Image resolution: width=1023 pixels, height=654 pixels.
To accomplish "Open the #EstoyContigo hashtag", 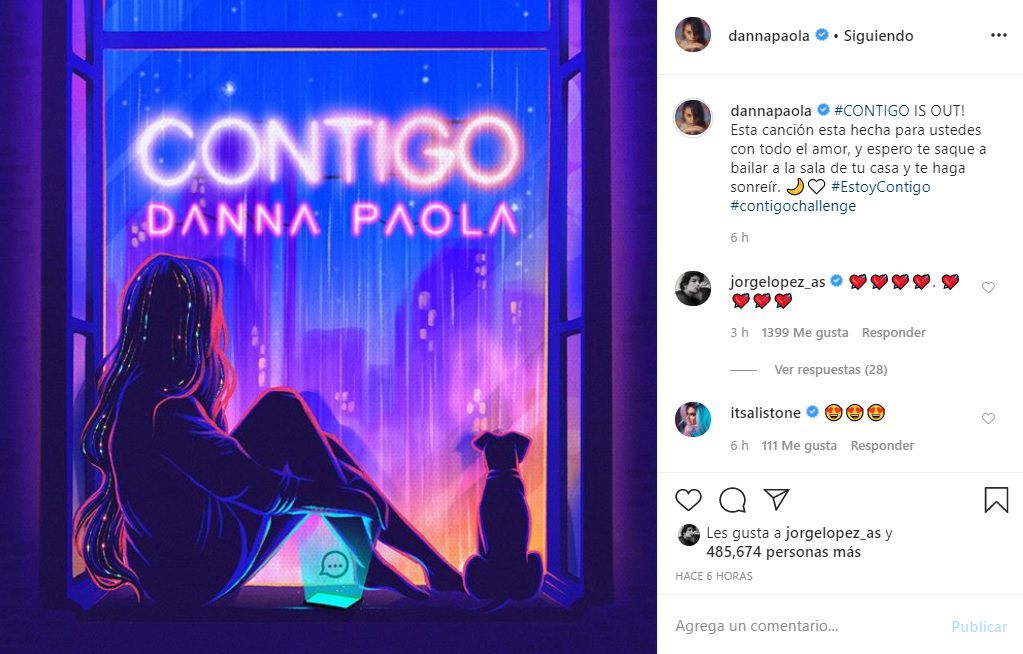I will (x=881, y=187).
